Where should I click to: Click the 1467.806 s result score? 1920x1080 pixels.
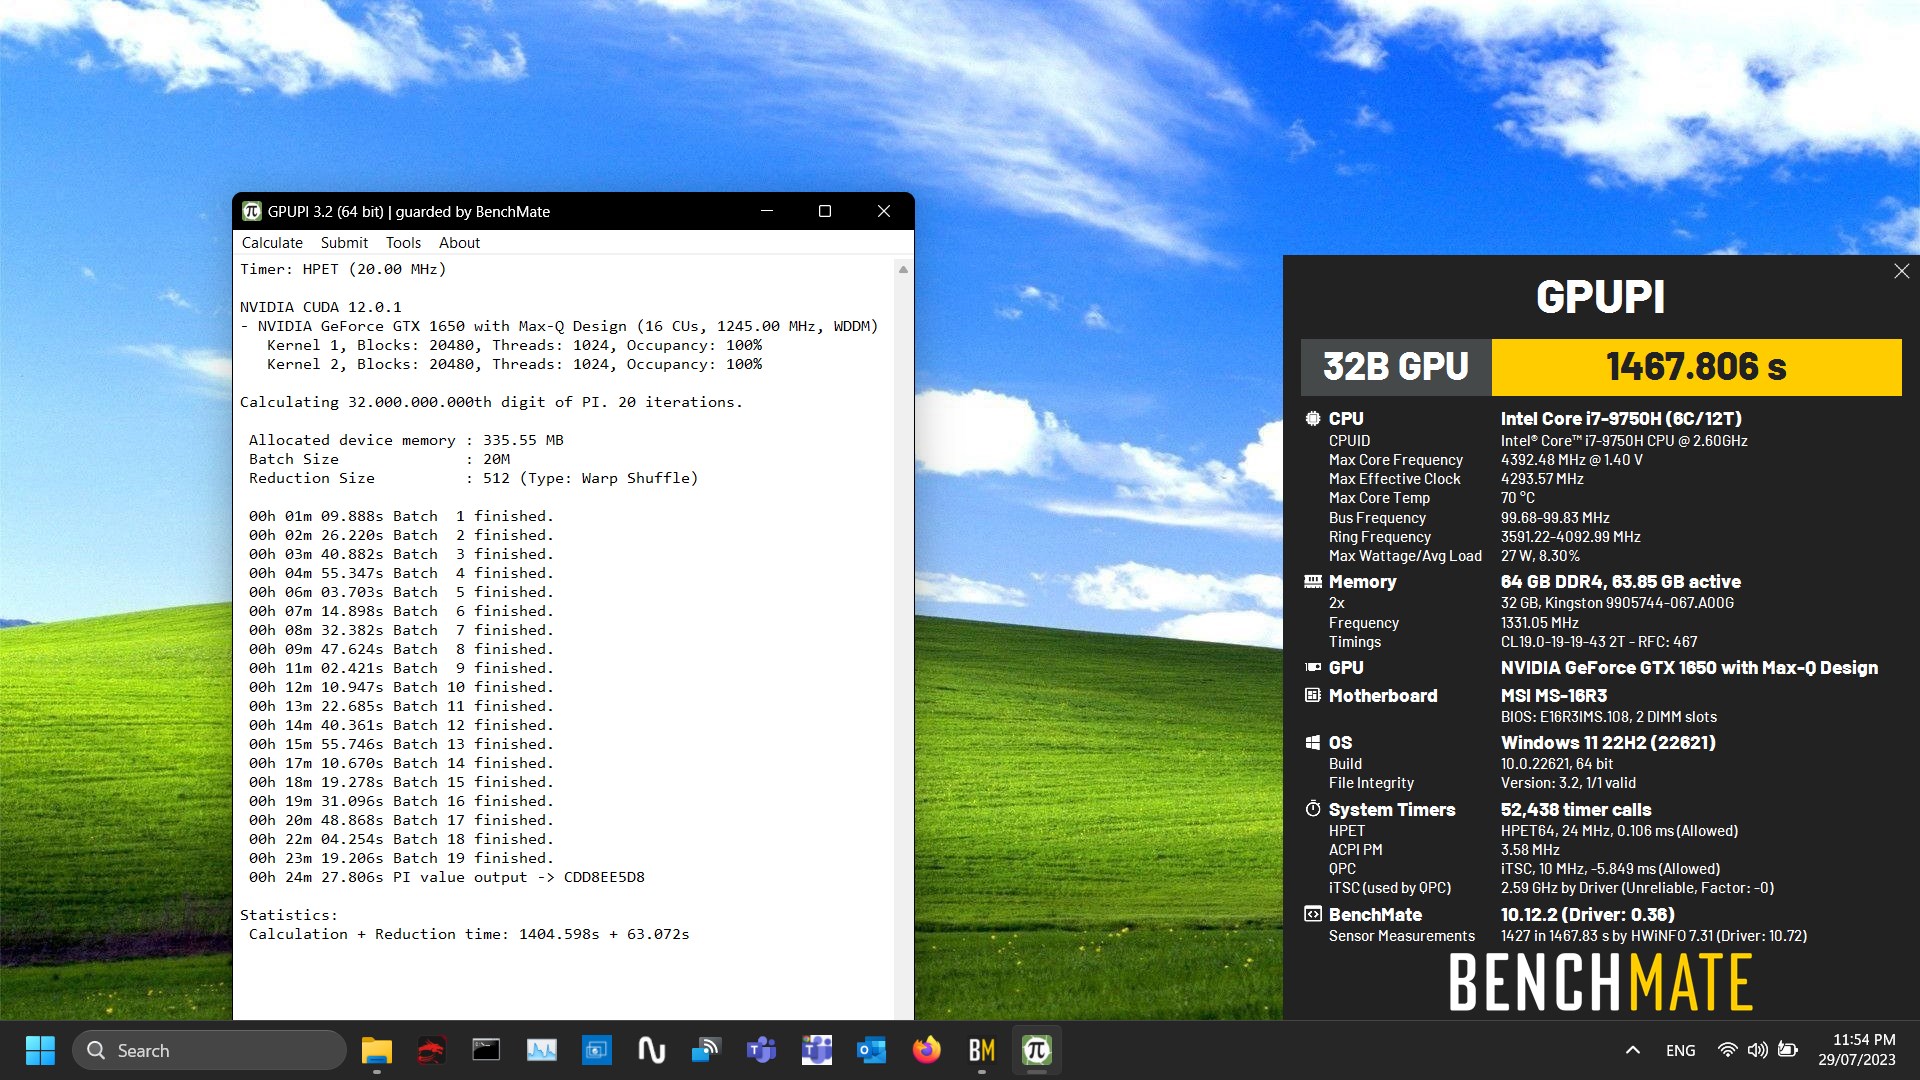pyautogui.click(x=1696, y=367)
